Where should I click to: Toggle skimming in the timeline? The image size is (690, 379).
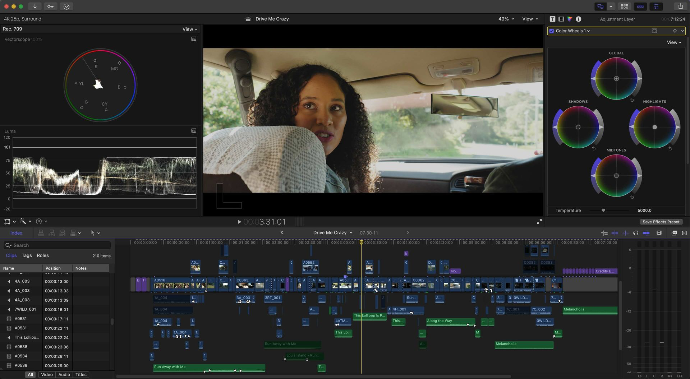pyautogui.click(x=615, y=233)
